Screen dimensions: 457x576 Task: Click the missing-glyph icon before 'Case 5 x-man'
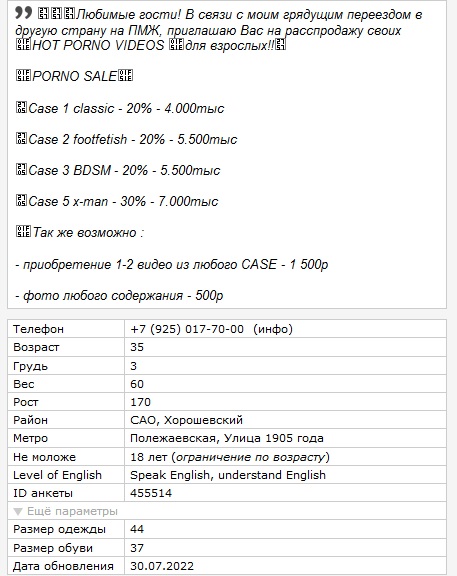pyautogui.click(x=21, y=201)
